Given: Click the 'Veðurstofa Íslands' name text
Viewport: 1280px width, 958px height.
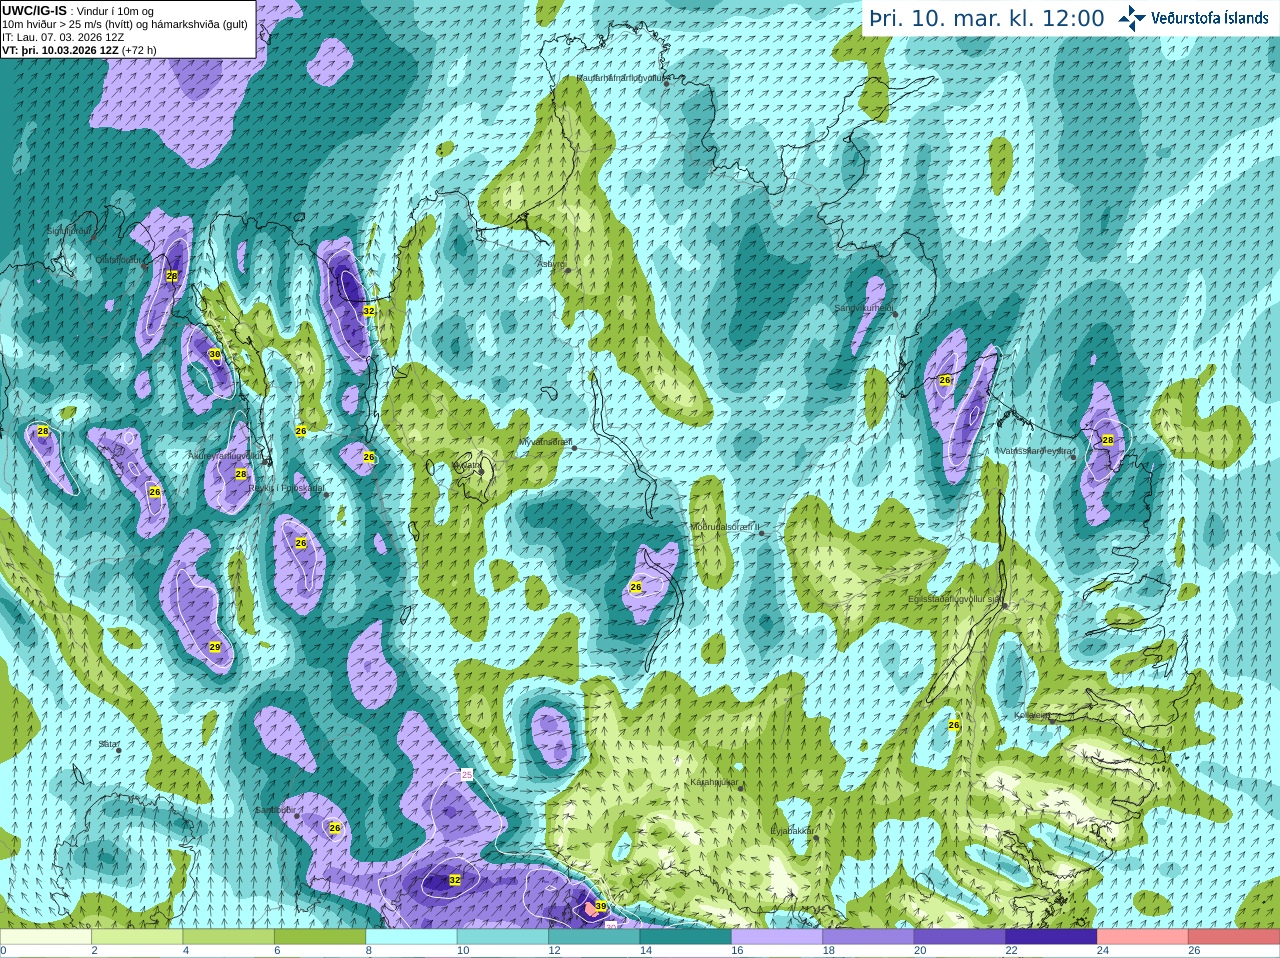Looking at the screenshot, I should point(1209,18).
